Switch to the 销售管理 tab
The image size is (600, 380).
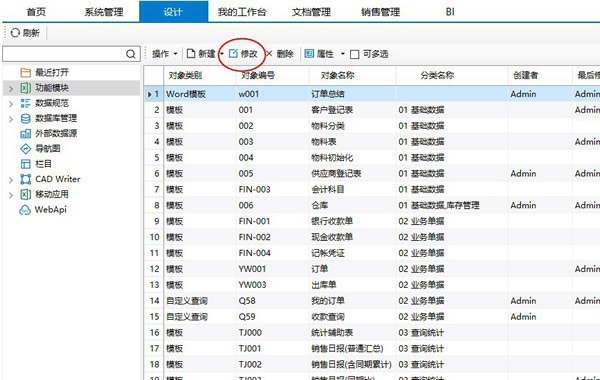[380, 12]
